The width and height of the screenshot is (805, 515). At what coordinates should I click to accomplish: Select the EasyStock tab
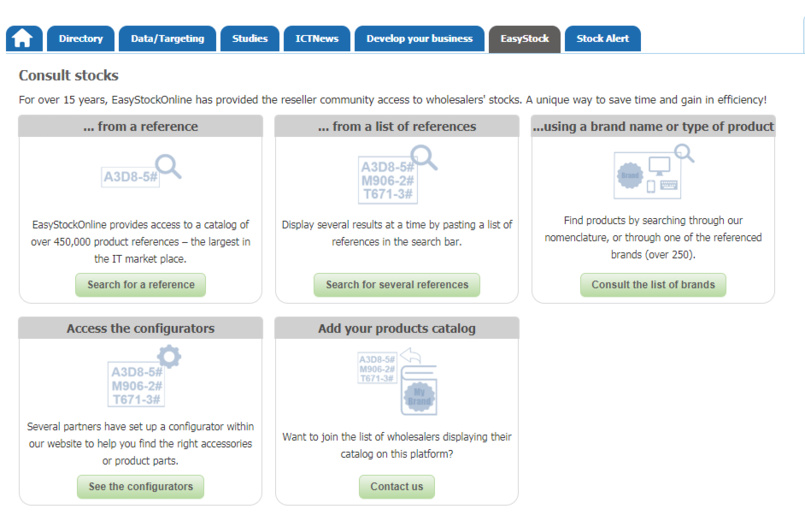(525, 39)
